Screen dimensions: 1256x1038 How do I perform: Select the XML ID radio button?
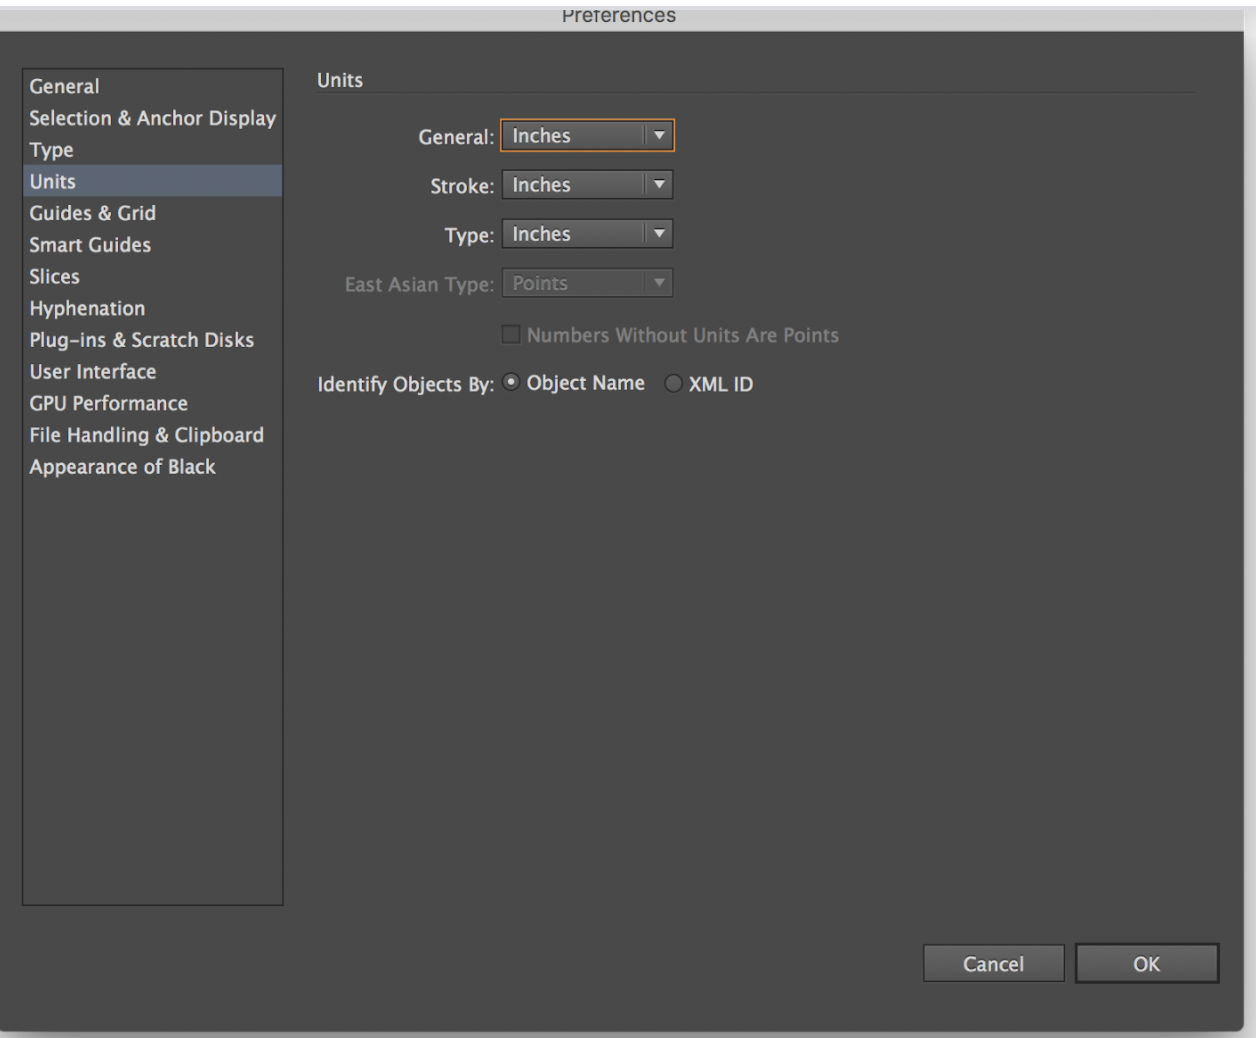click(673, 384)
